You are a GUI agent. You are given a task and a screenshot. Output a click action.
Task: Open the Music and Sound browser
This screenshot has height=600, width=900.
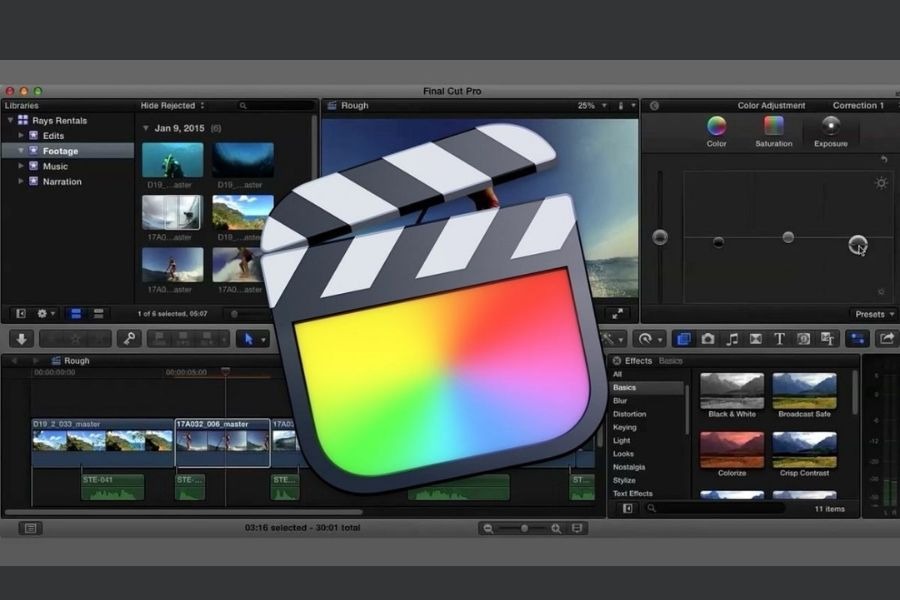coord(732,339)
